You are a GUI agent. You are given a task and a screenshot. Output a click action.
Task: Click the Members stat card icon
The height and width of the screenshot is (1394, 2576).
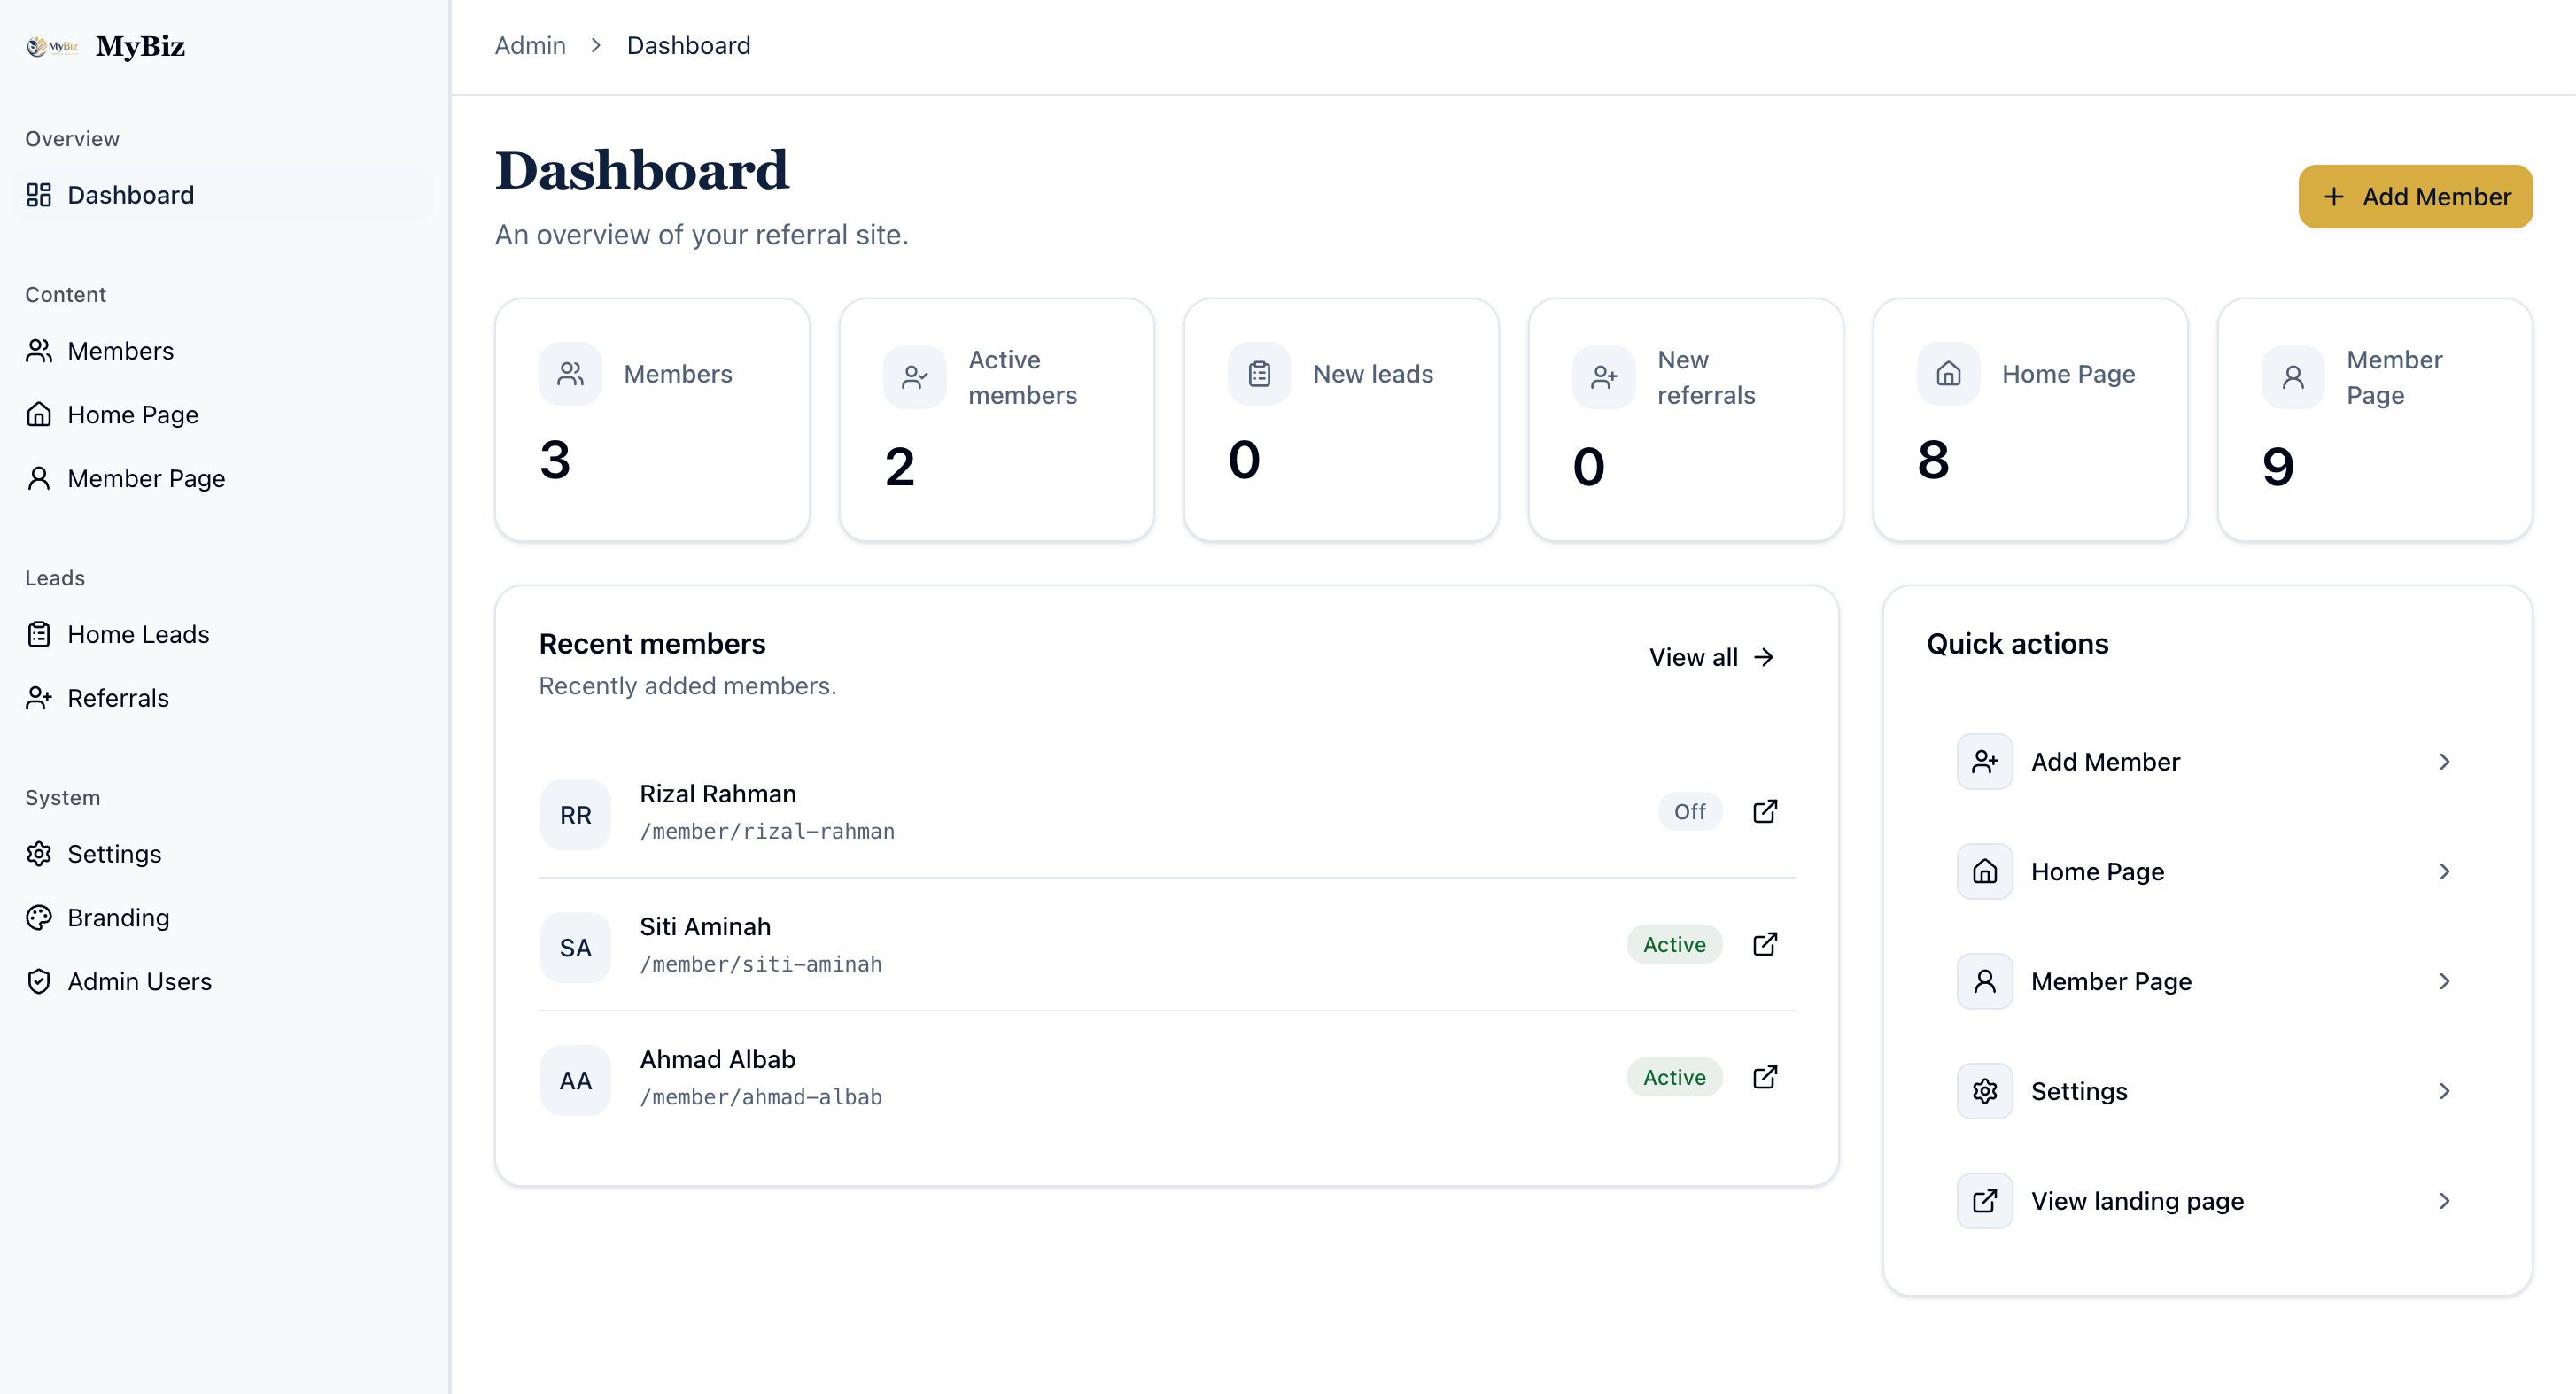pyautogui.click(x=570, y=374)
